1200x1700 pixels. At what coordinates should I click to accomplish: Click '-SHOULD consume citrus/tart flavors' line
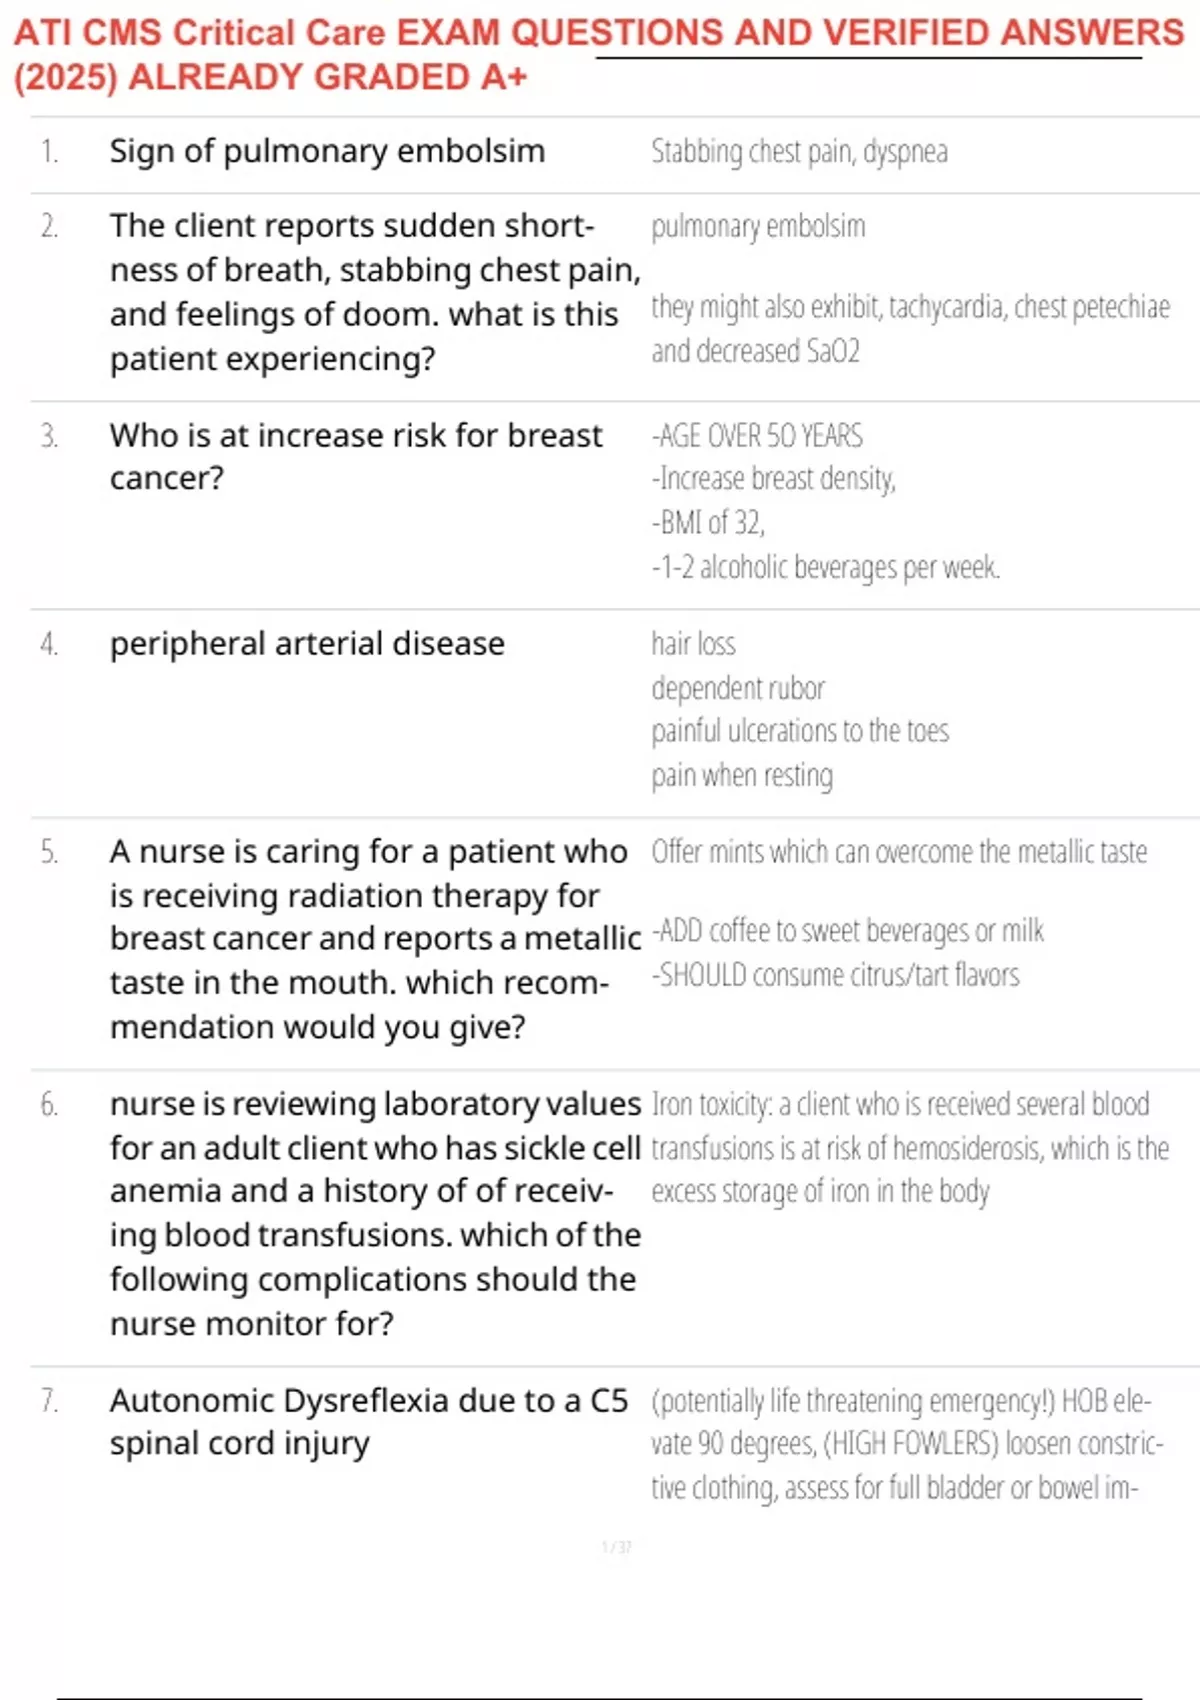(x=835, y=975)
